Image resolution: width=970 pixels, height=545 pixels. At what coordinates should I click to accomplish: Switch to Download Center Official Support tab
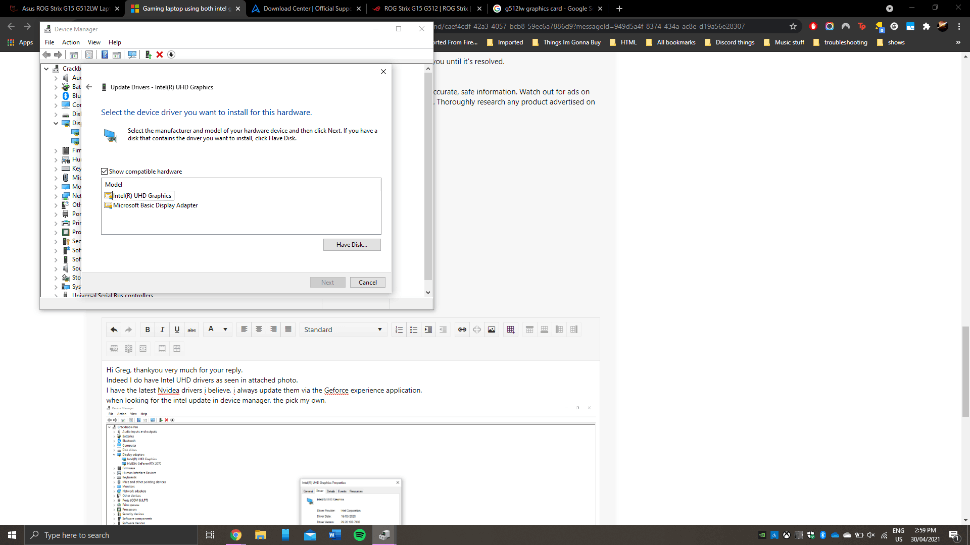[x=306, y=9]
